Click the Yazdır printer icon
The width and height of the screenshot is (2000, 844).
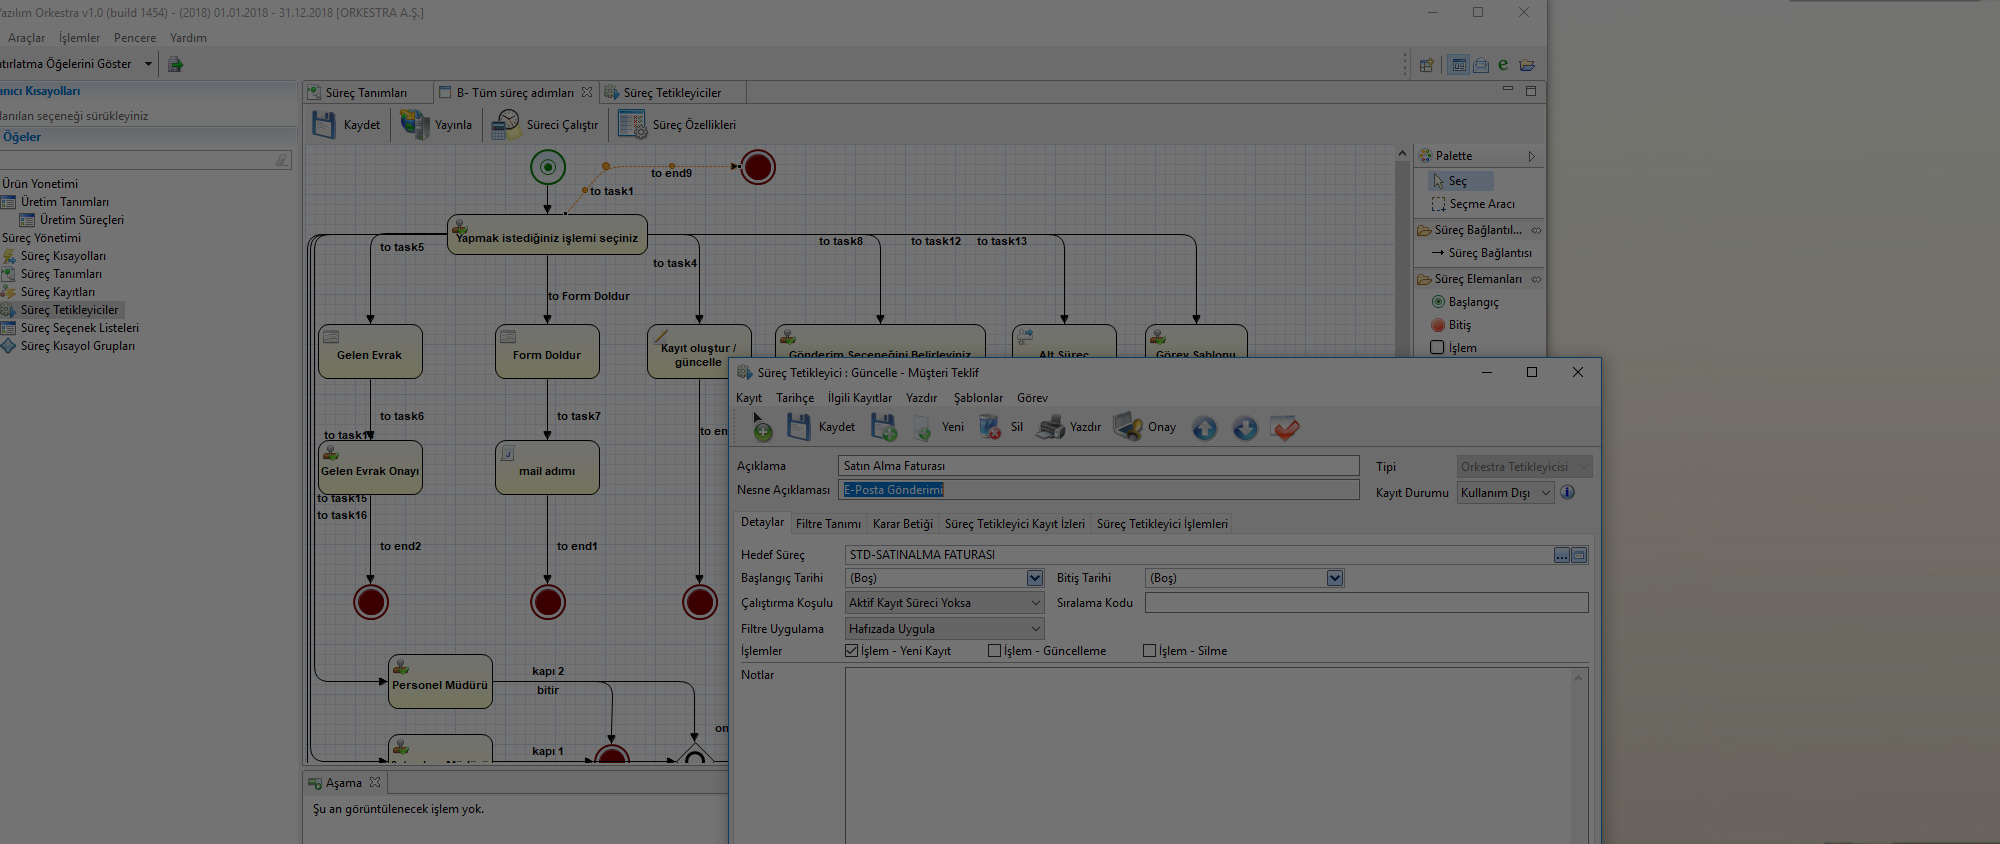pos(1050,428)
